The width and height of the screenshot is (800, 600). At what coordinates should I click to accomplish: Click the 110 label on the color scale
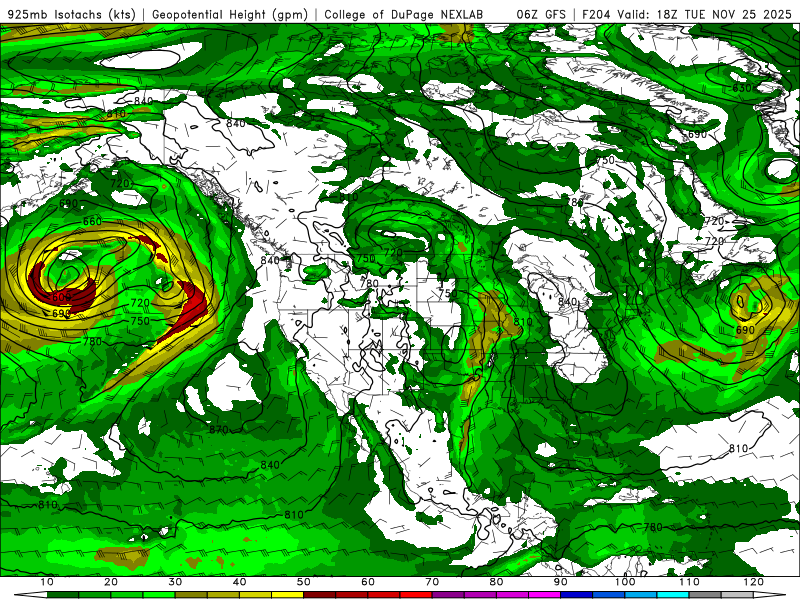(689, 582)
